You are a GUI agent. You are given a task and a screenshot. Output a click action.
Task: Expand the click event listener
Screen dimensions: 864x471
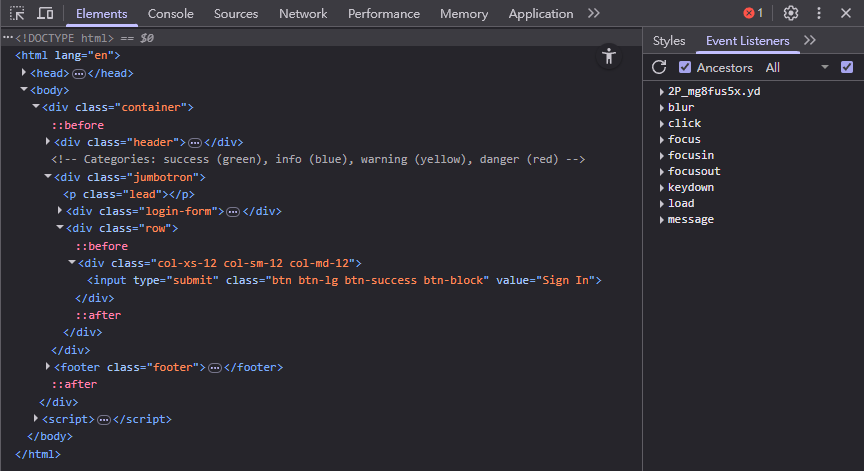662,124
